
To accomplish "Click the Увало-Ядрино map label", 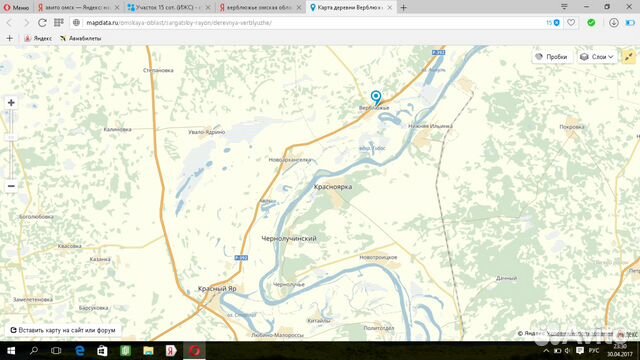I will (207, 132).
